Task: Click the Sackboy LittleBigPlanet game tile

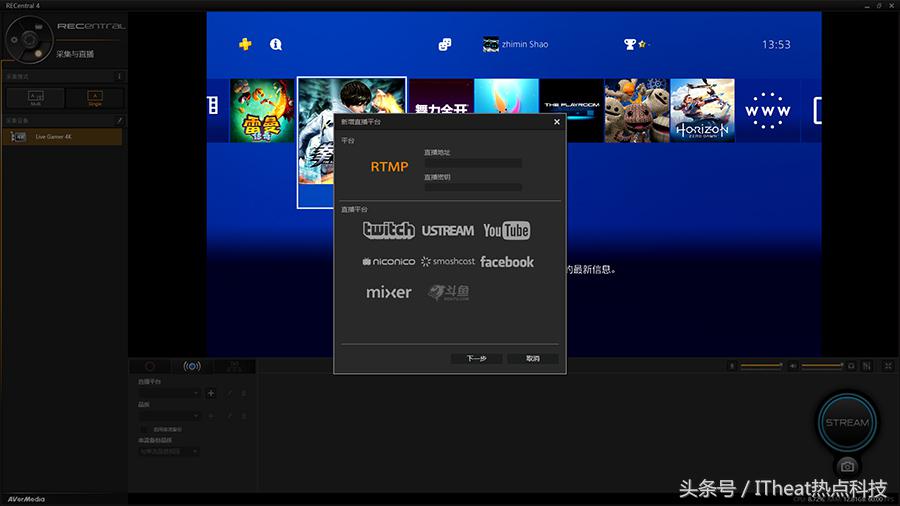Action: point(636,111)
